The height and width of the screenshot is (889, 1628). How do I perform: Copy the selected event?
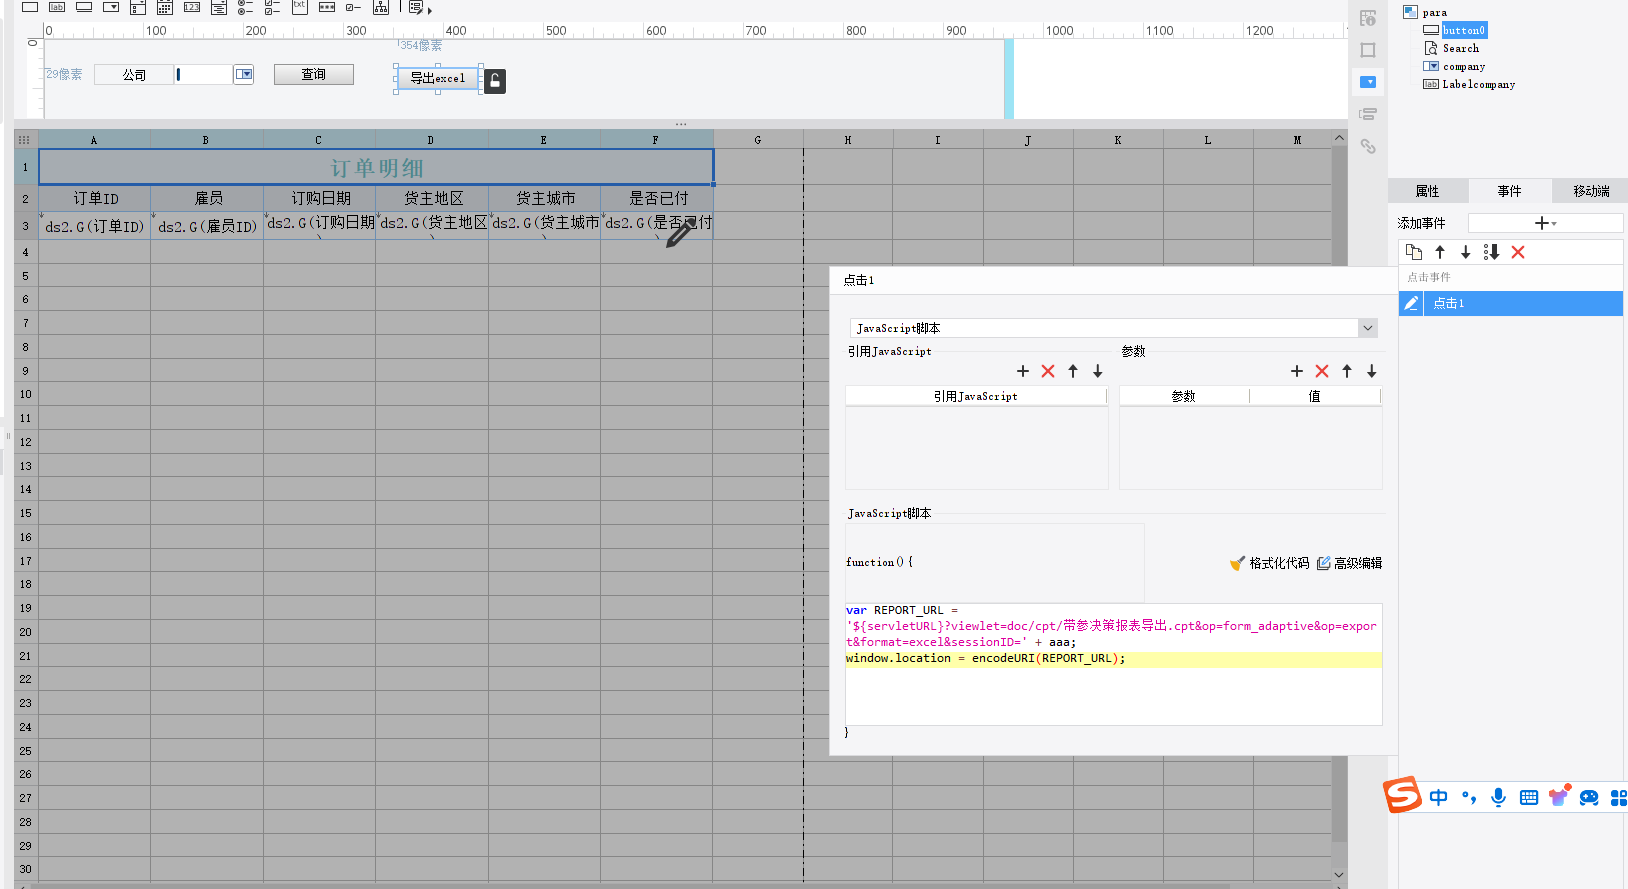pyautogui.click(x=1414, y=252)
